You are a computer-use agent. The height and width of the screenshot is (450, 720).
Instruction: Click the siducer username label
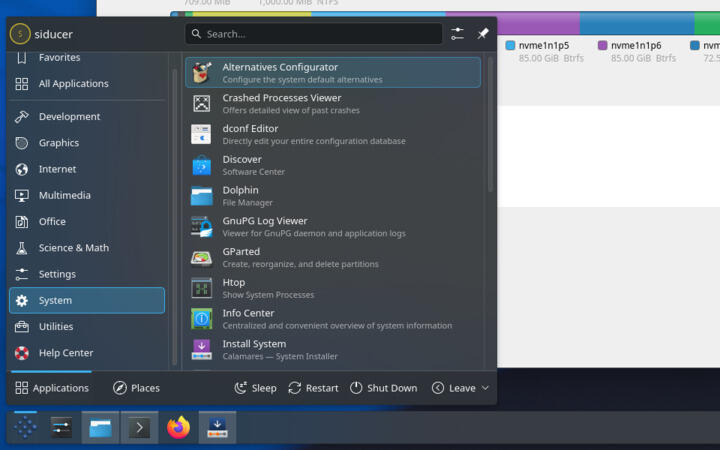coord(53,34)
